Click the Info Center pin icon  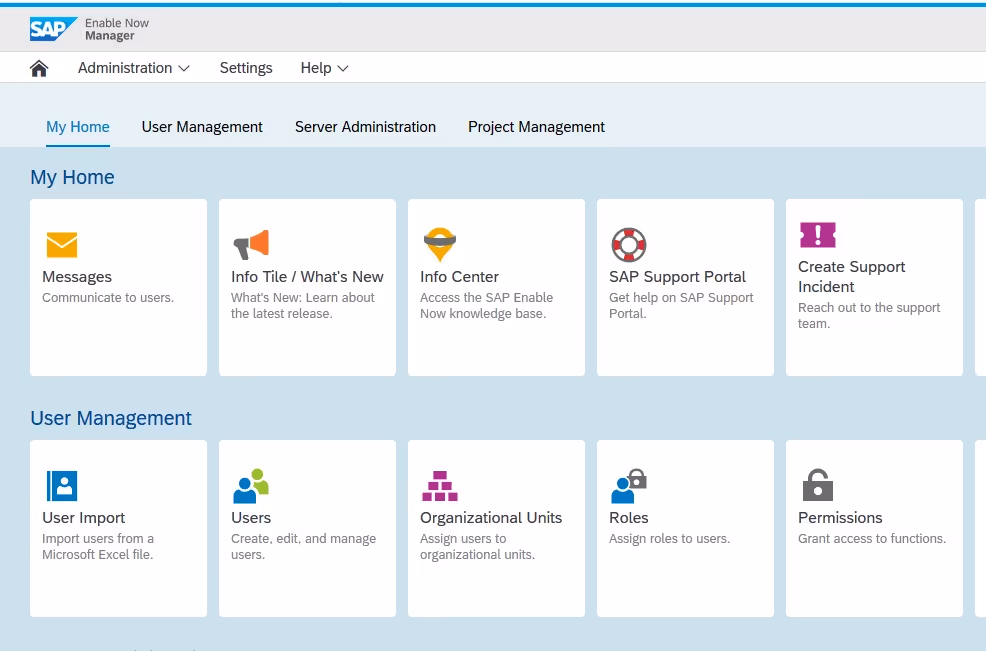[x=440, y=244]
